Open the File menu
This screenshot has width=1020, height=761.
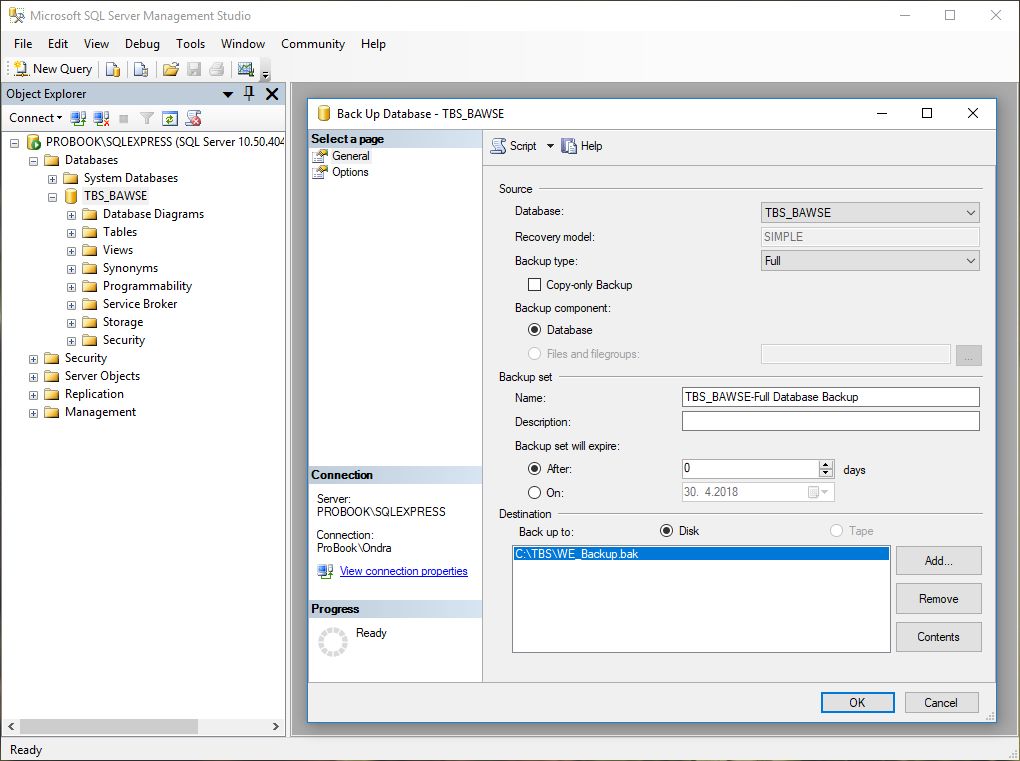pos(23,44)
